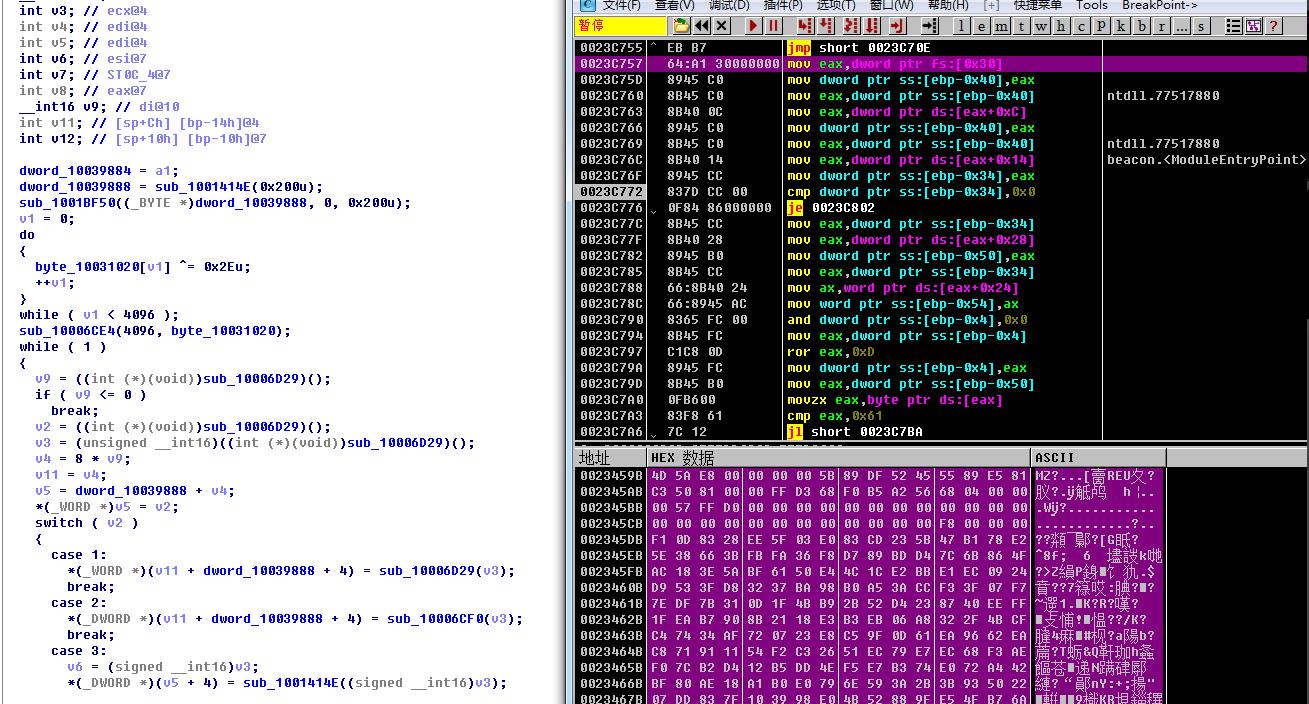Show References with the r button
1309x704 pixels.
[x=1161, y=26]
